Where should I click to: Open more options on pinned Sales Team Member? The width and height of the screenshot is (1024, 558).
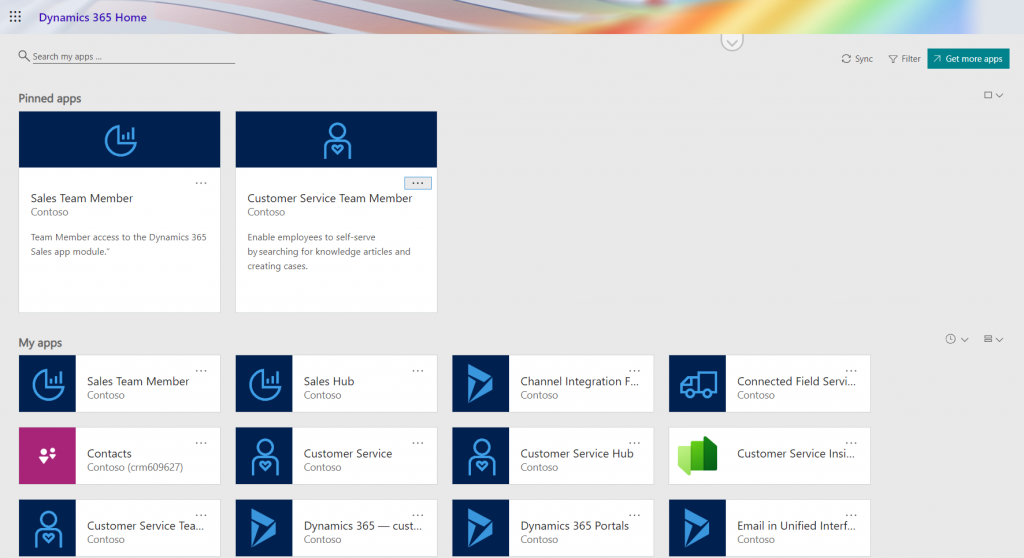click(x=201, y=183)
